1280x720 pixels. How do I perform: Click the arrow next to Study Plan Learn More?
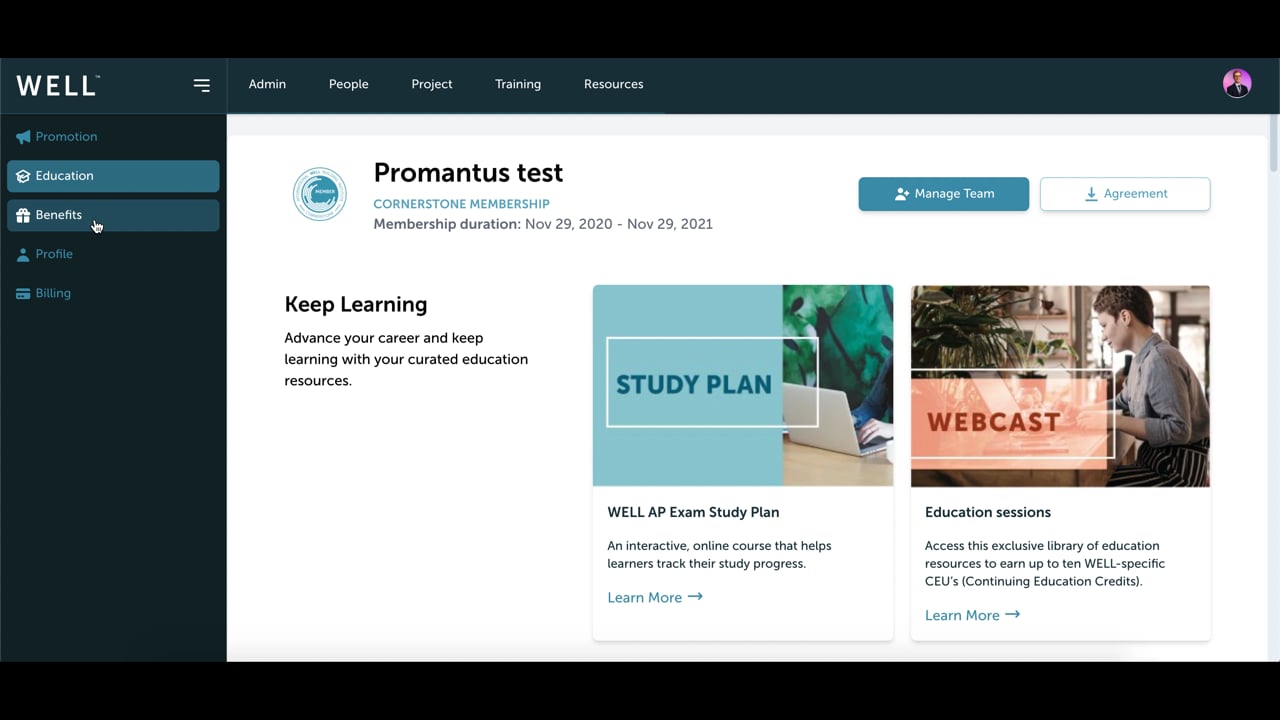[695, 597]
